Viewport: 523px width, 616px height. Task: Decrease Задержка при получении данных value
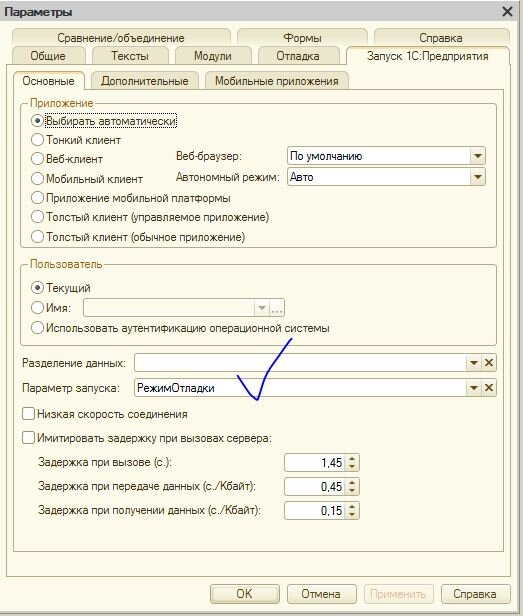click(352, 515)
